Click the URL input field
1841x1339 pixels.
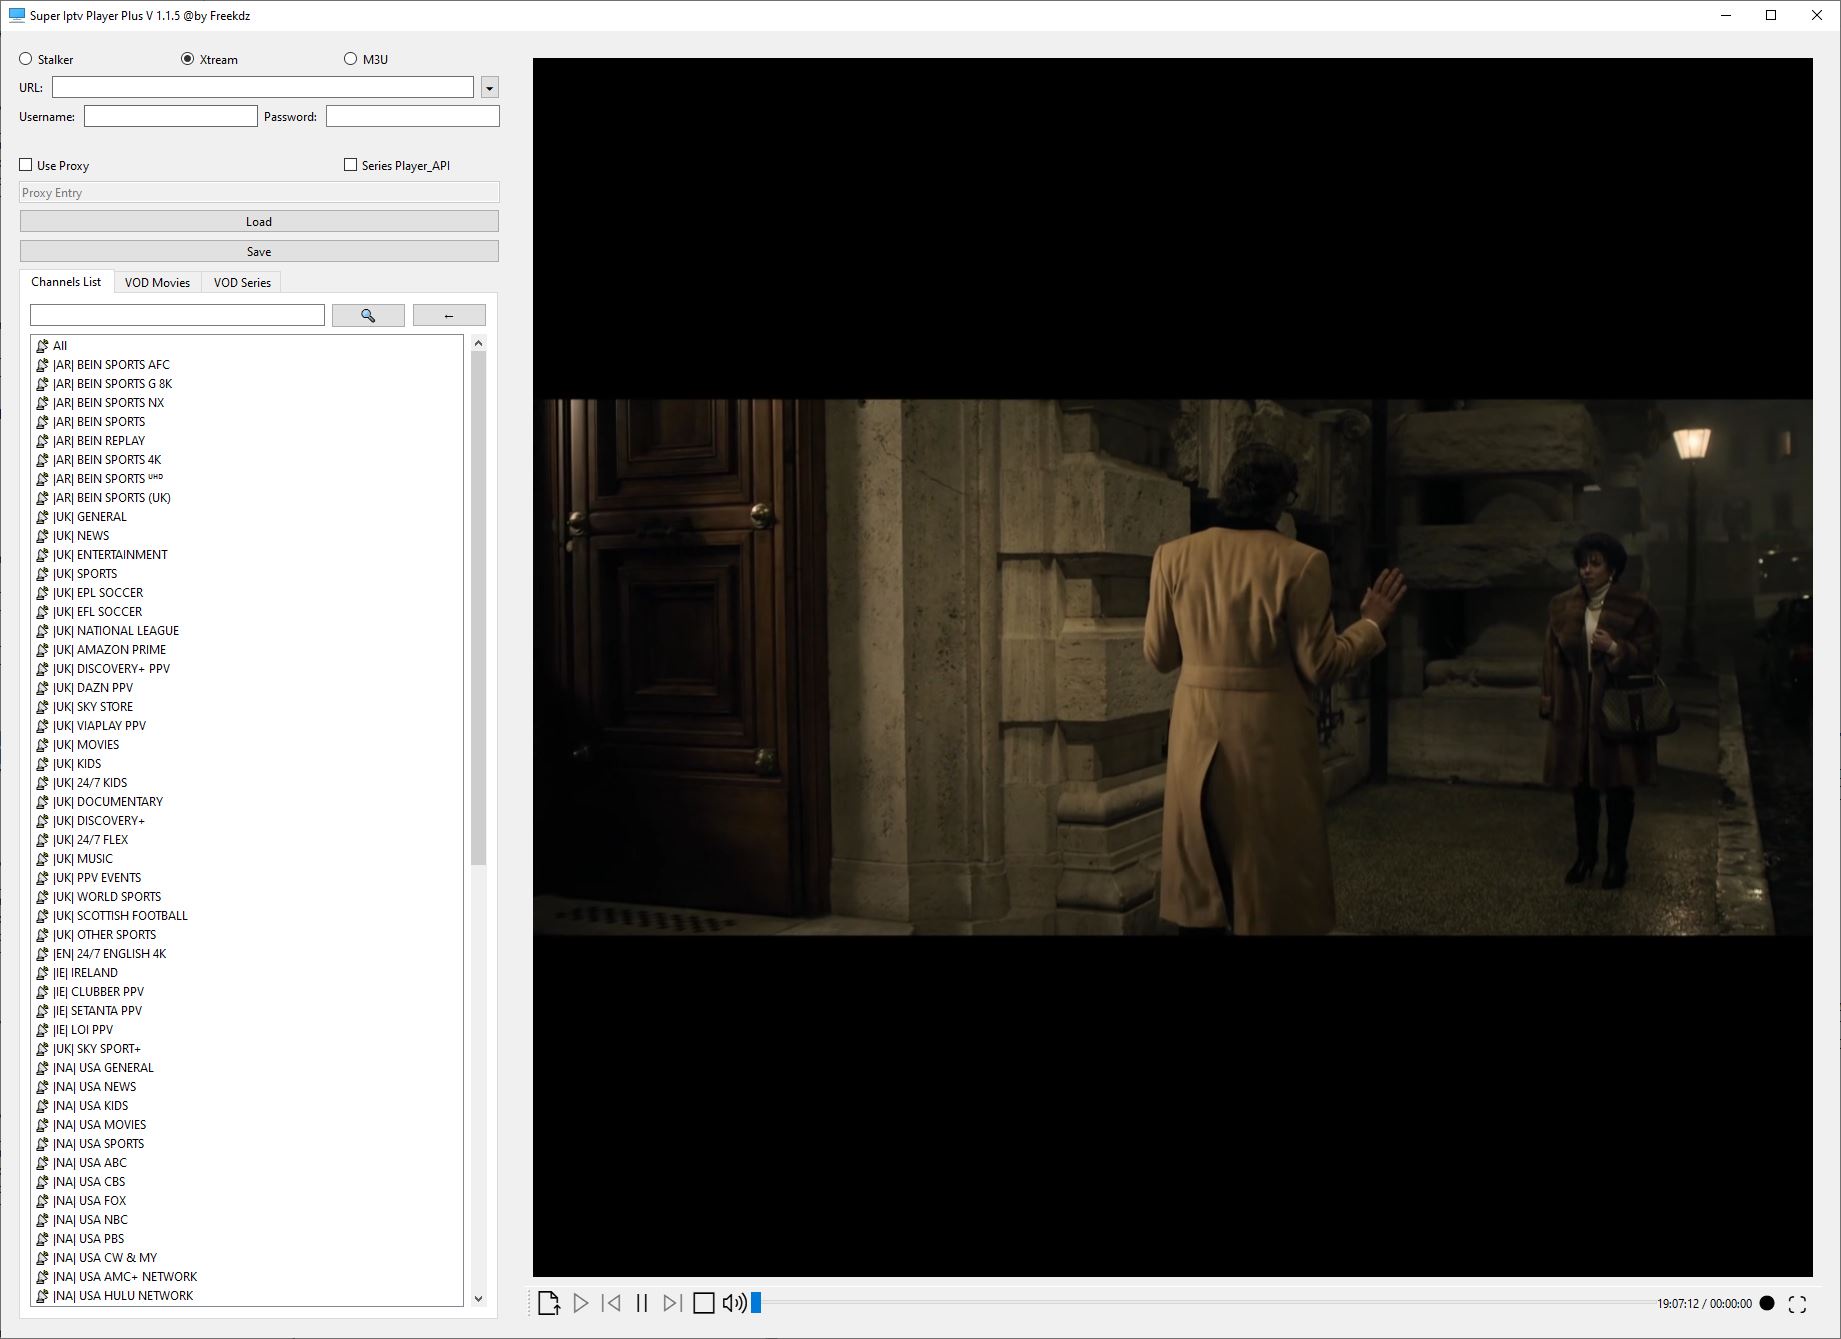[263, 88]
